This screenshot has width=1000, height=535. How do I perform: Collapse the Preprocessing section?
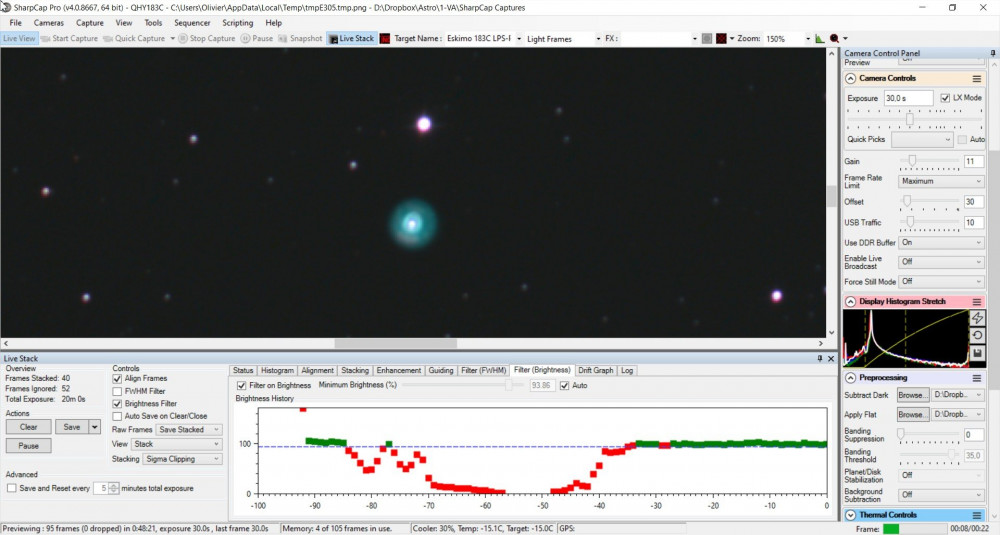click(x=851, y=378)
